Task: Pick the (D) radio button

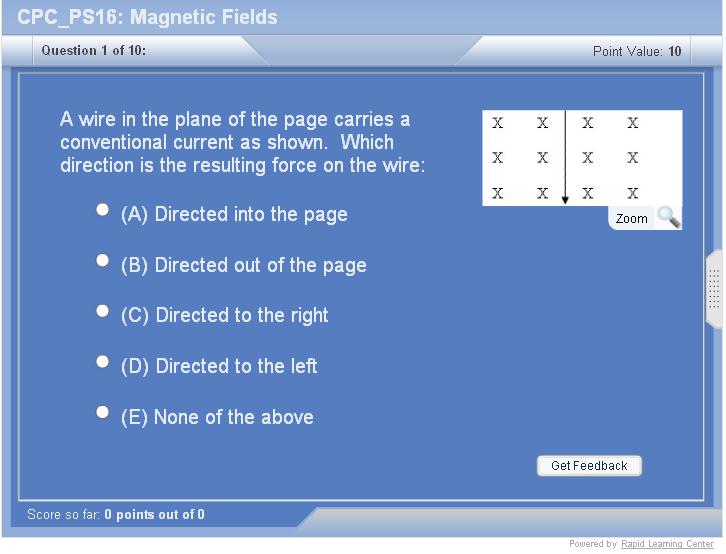Action: tap(102, 362)
